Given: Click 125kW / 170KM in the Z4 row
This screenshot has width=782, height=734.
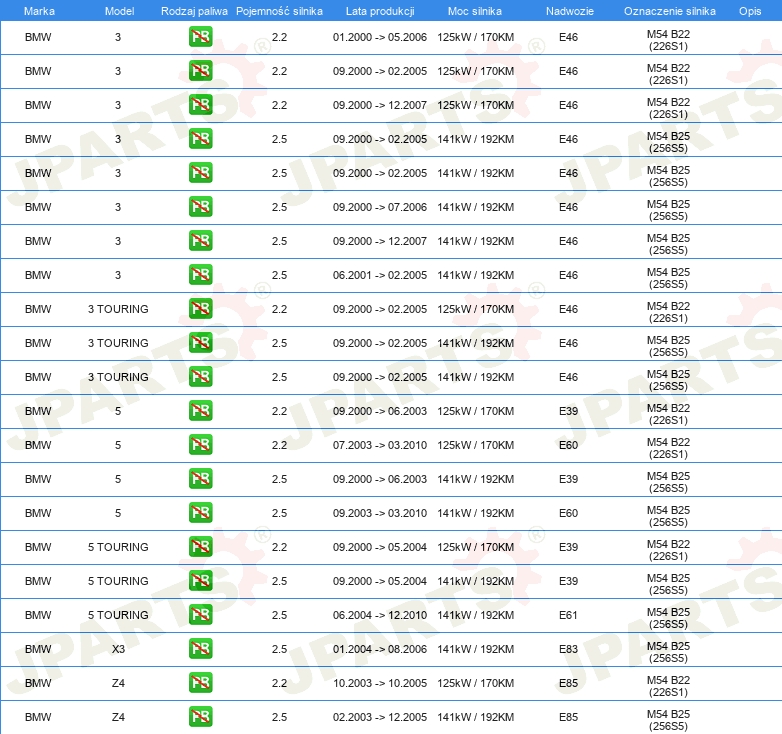Looking at the screenshot, I should [x=475, y=683].
